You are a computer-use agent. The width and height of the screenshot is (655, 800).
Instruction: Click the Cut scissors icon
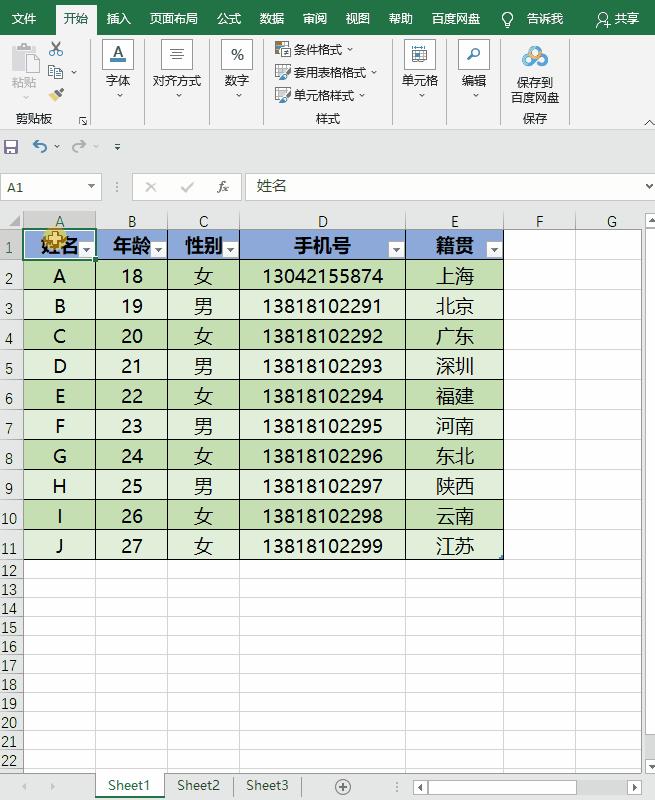click(56, 49)
